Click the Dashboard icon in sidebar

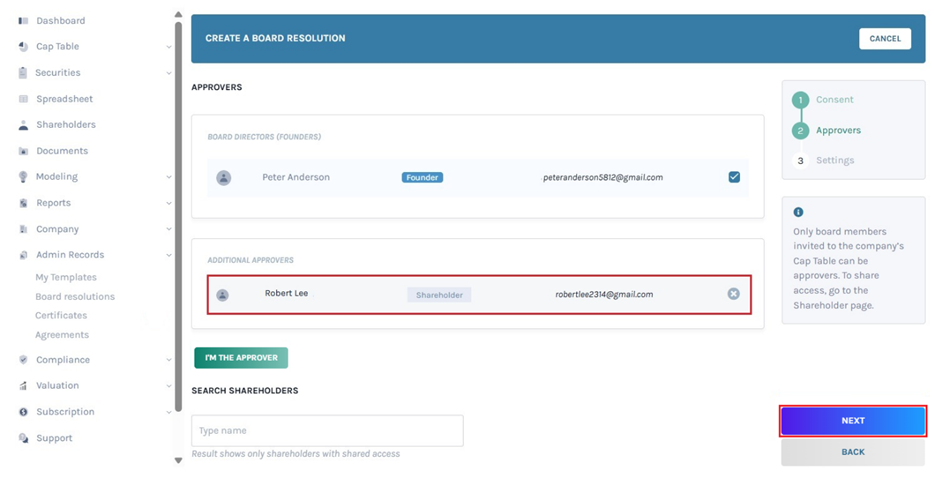[x=23, y=21]
